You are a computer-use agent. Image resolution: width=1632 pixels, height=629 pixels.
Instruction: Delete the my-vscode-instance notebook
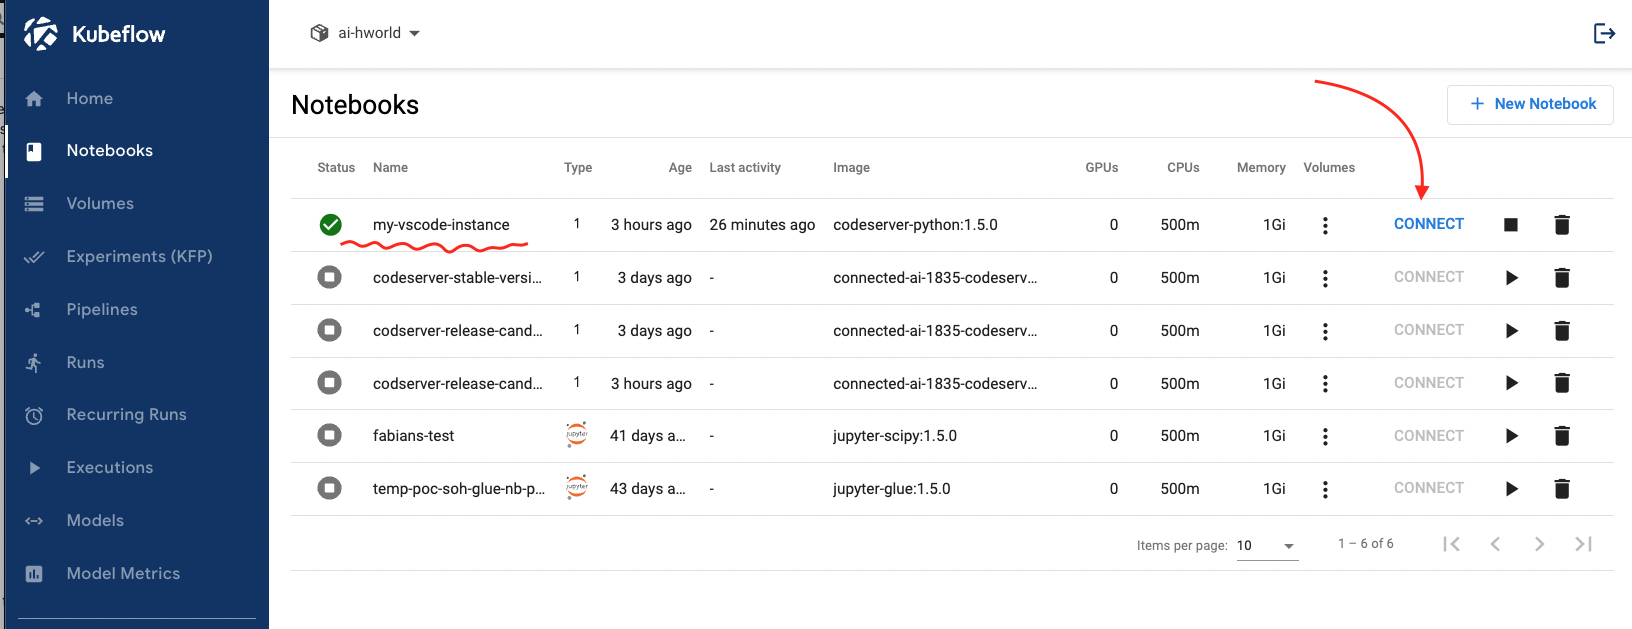[x=1562, y=225]
